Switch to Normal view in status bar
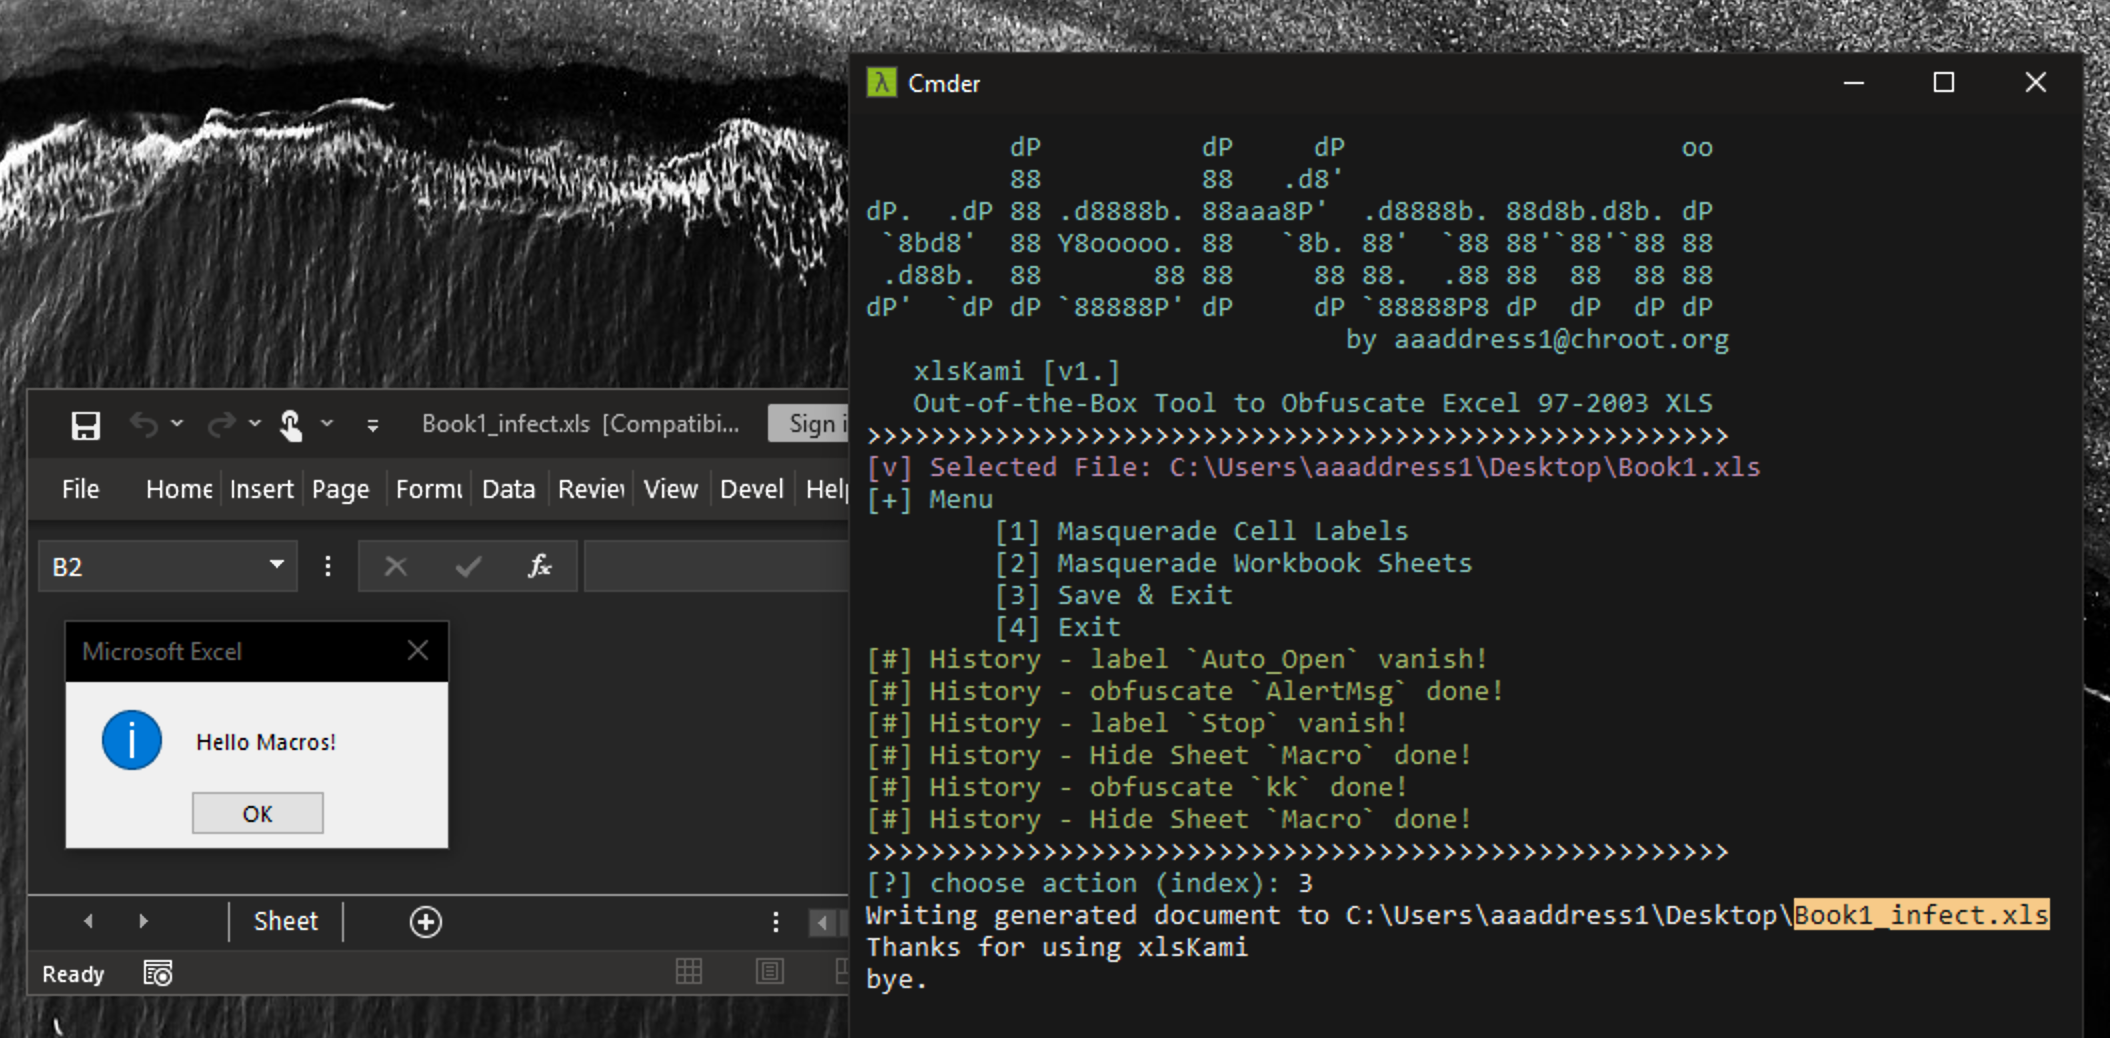The height and width of the screenshot is (1038, 2110). tap(689, 971)
